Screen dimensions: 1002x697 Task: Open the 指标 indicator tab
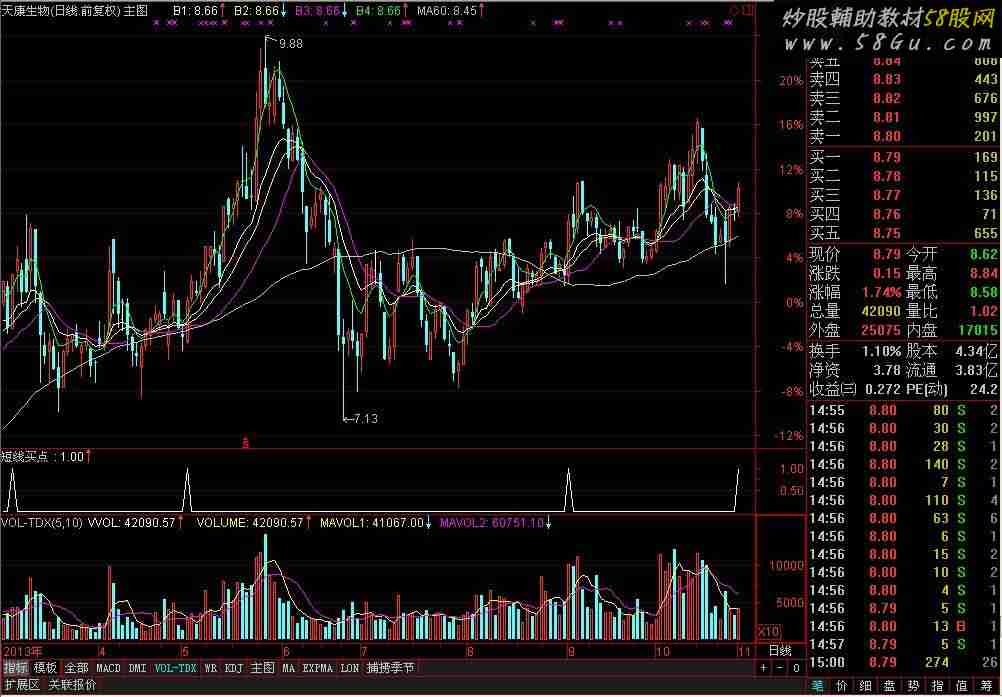click(15, 668)
